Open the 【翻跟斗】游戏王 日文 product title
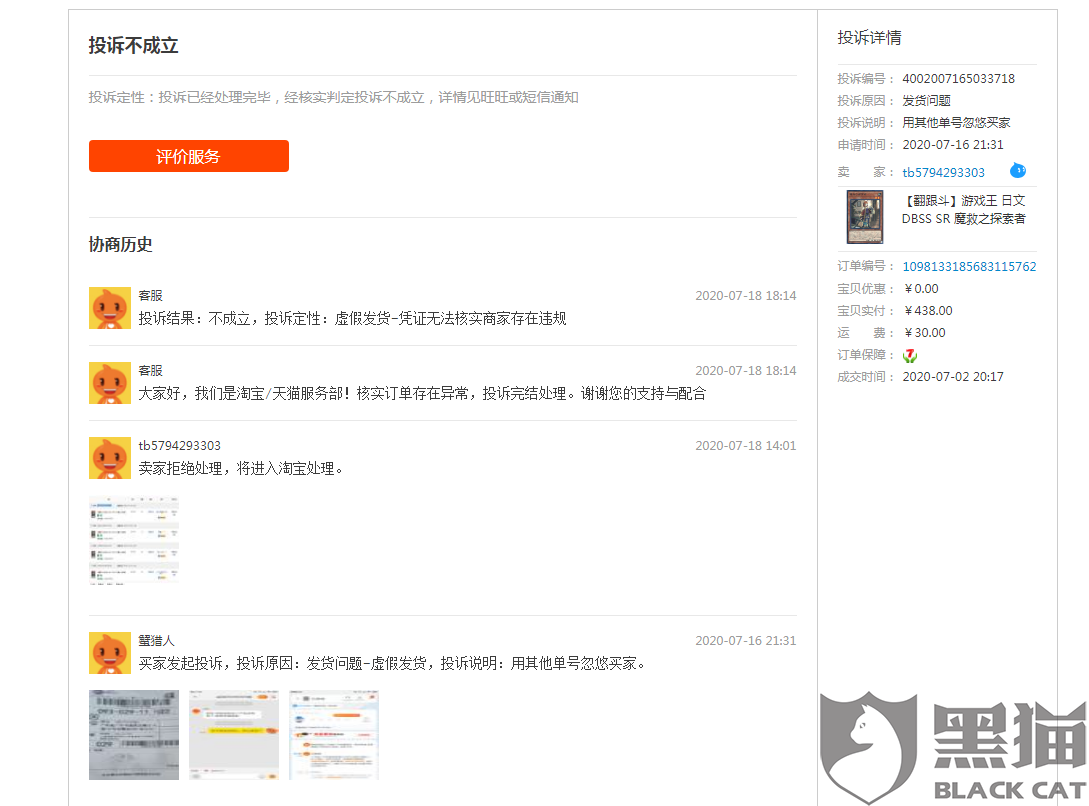Viewport: 1089px width, 806px height. pos(963,210)
